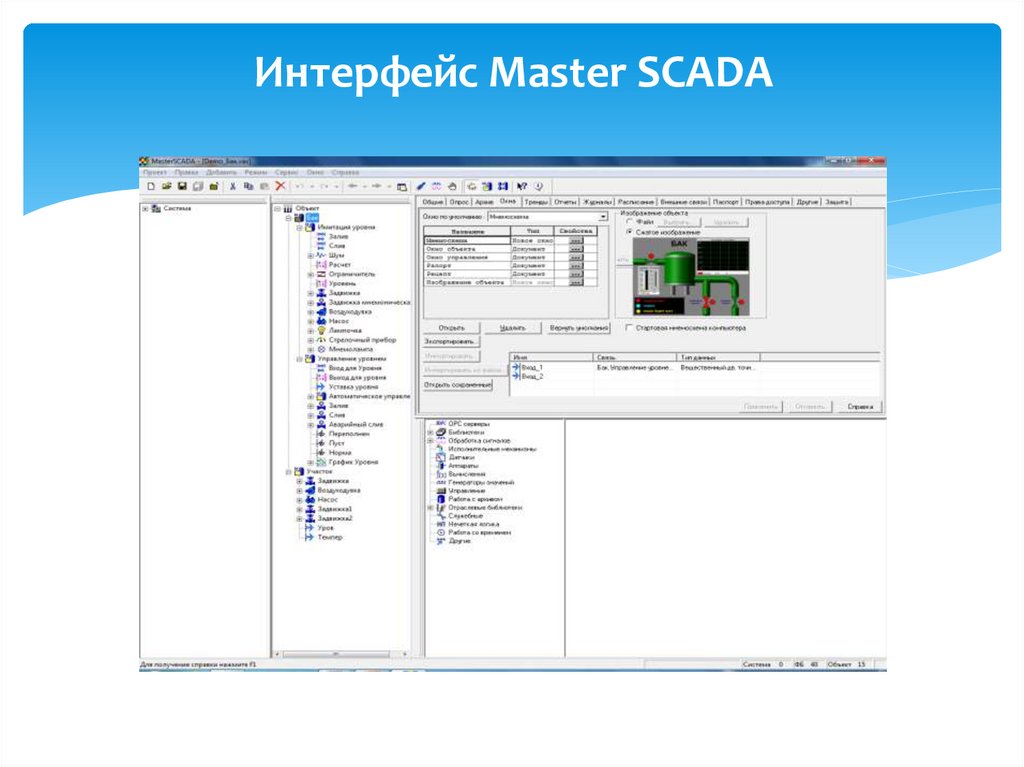Select the Нечеткая логика library icon

pyautogui.click(x=442, y=523)
